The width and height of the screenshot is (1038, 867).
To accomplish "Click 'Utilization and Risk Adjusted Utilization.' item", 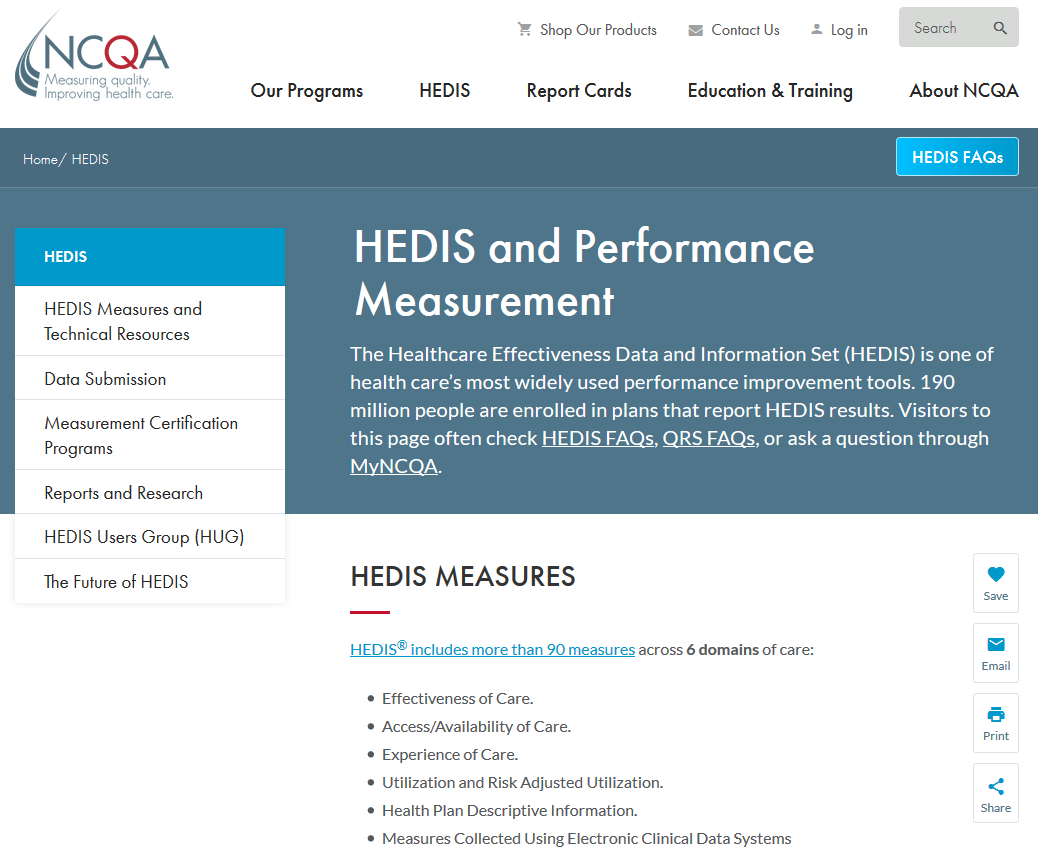I will [522, 782].
